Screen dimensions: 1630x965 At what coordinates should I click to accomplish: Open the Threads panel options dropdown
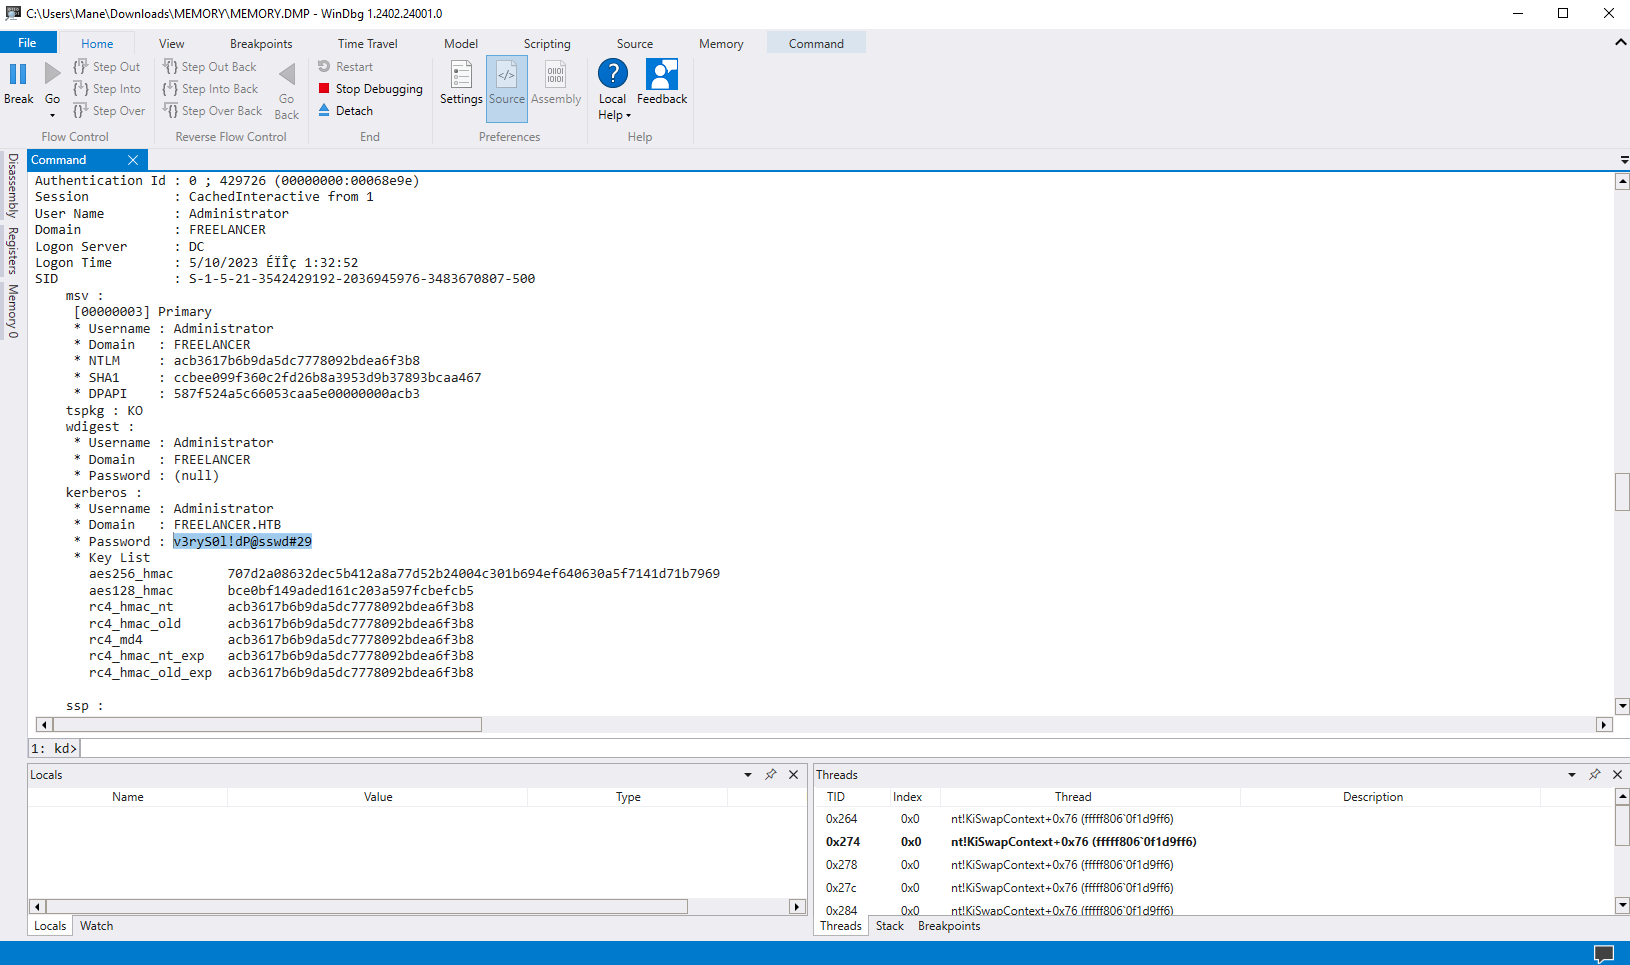(1572, 775)
